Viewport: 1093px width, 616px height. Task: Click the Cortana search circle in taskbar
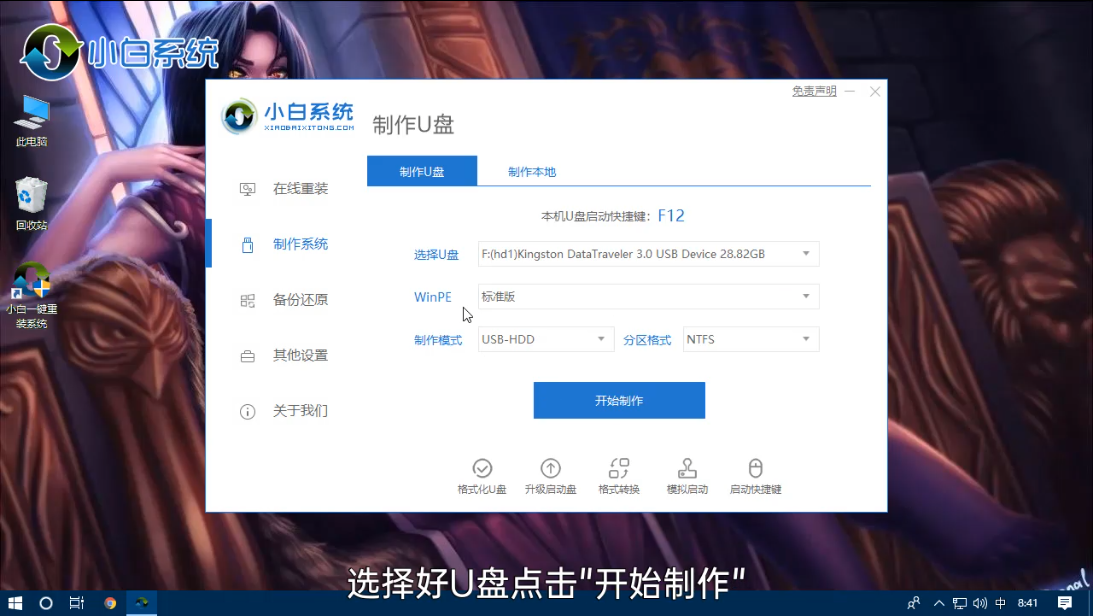click(x=46, y=603)
